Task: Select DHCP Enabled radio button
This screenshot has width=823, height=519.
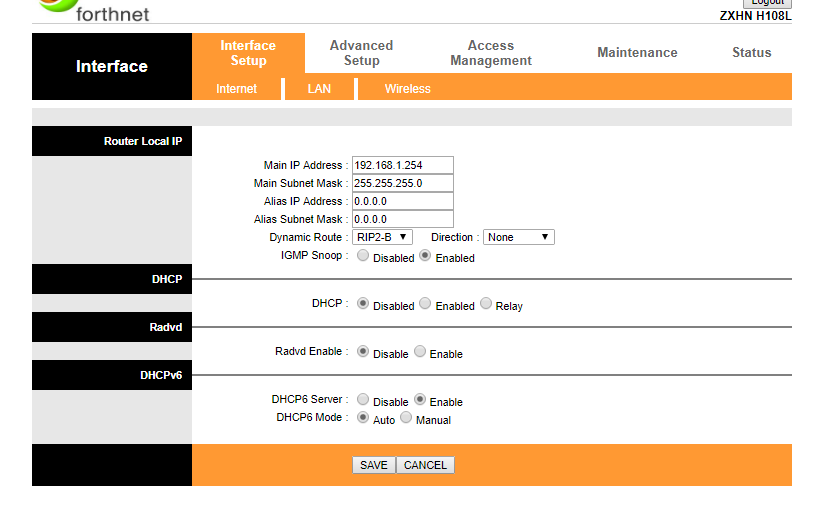Action: (x=425, y=303)
